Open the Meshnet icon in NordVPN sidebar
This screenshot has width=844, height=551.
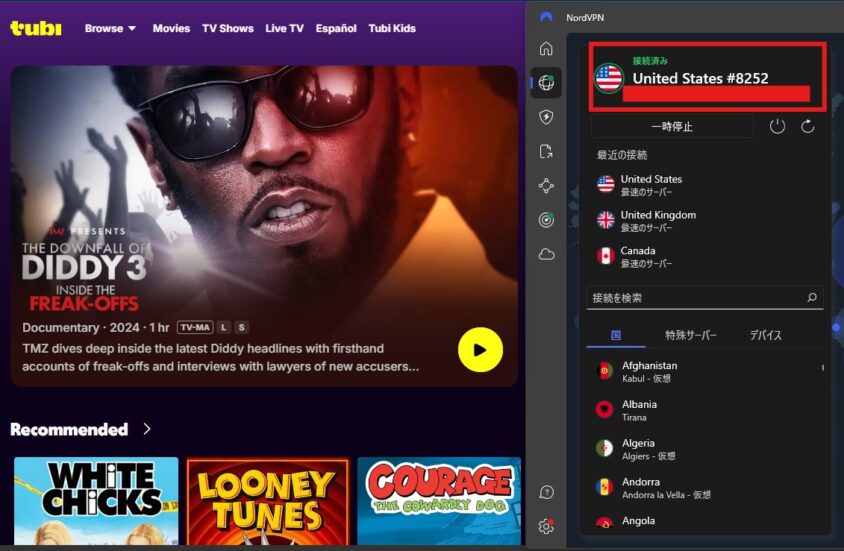click(546, 186)
